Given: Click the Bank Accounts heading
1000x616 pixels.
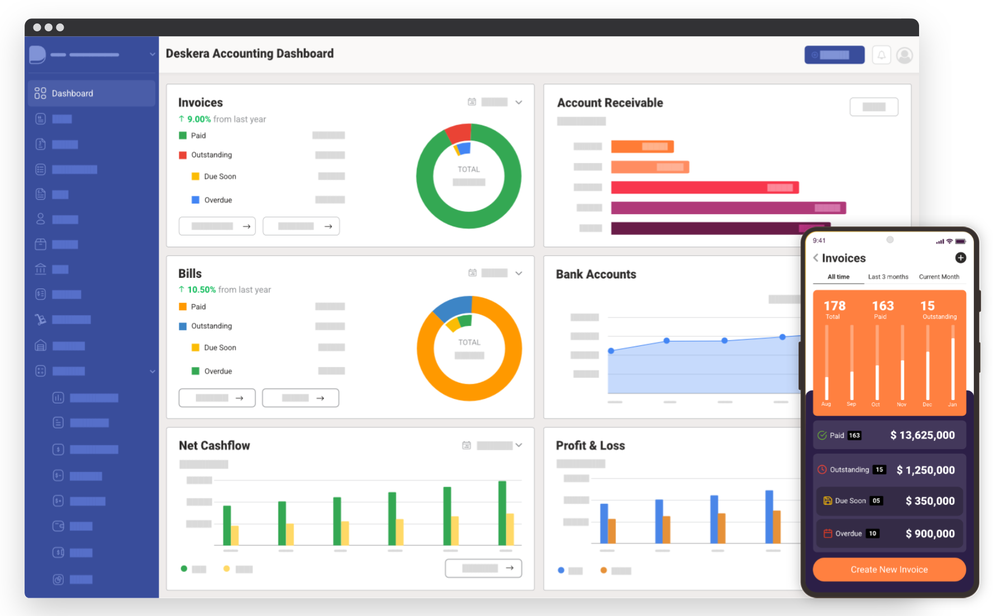Looking at the screenshot, I should point(596,274).
